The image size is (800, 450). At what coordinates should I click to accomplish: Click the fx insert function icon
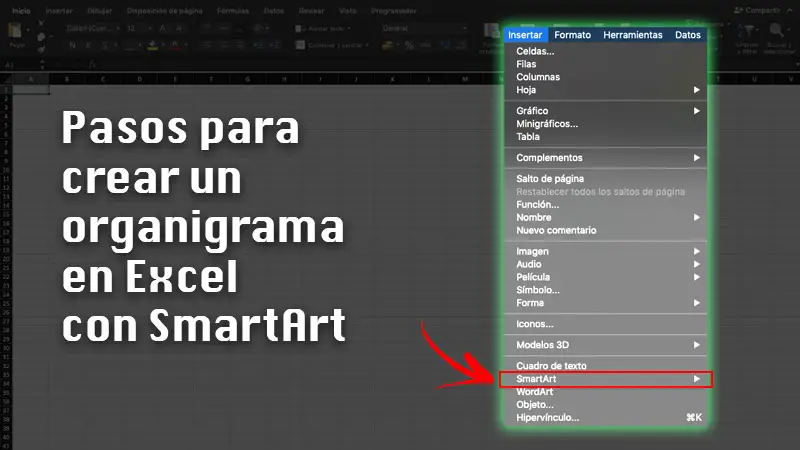pos(92,65)
